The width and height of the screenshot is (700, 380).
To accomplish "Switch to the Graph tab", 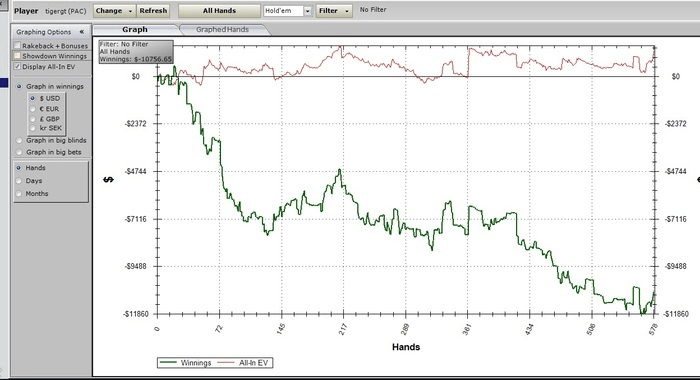I will point(135,29).
